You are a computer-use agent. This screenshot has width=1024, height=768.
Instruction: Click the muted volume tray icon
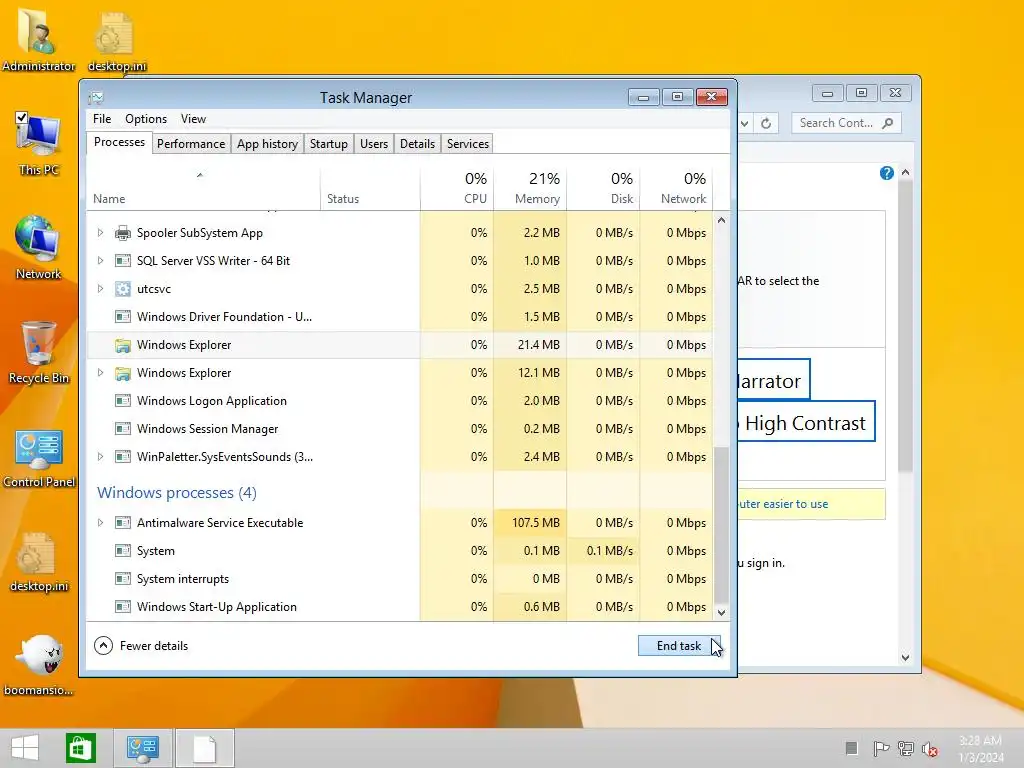click(x=930, y=749)
